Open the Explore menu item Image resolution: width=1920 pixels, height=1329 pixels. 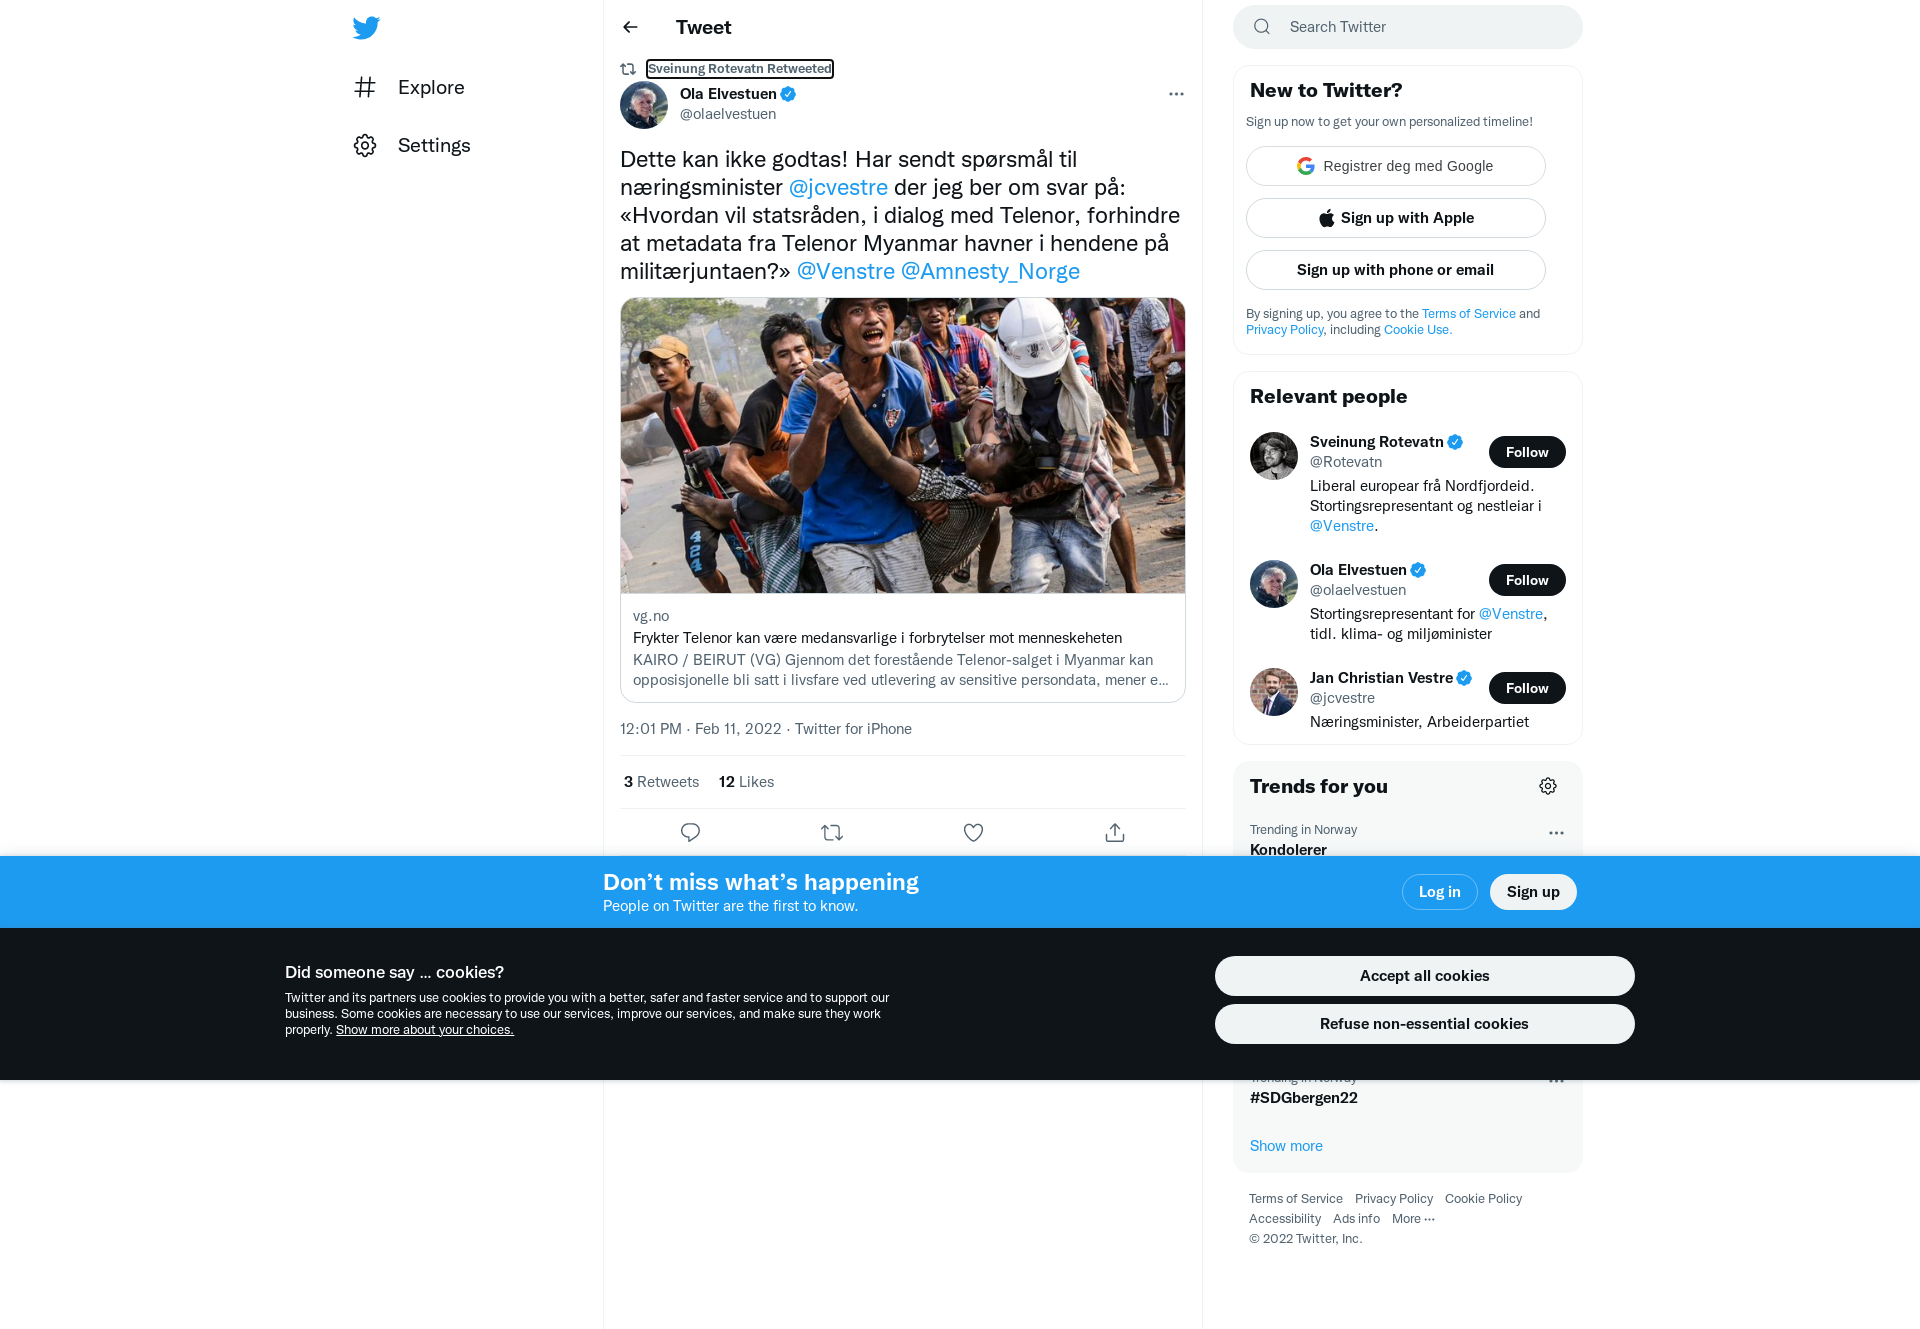click(x=409, y=87)
